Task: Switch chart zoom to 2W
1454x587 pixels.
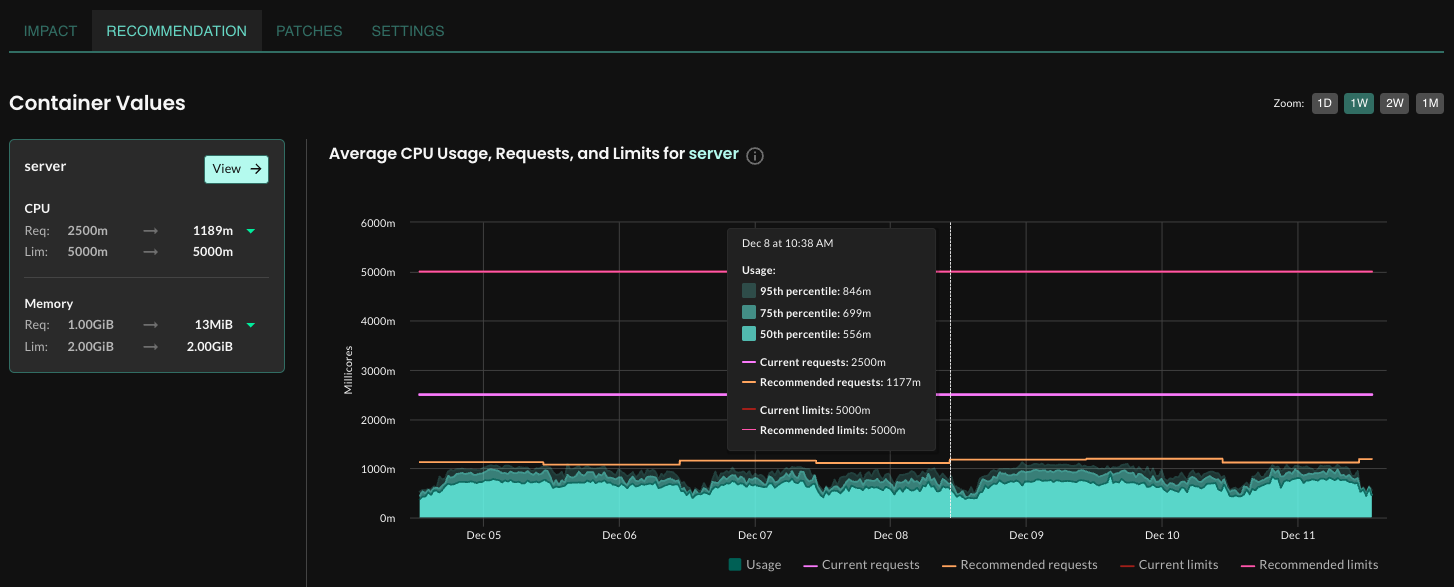Action: 1394,103
